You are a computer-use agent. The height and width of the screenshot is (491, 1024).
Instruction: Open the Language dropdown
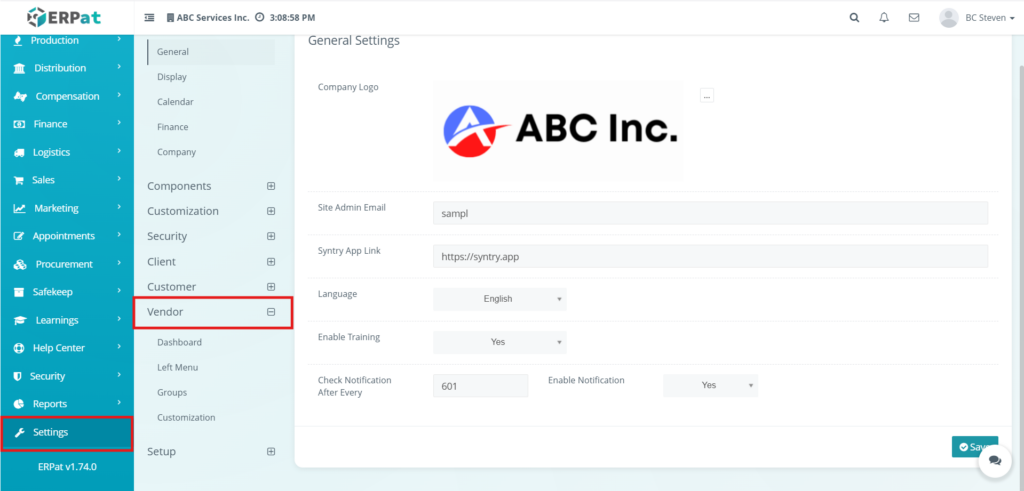tap(499, 299)
